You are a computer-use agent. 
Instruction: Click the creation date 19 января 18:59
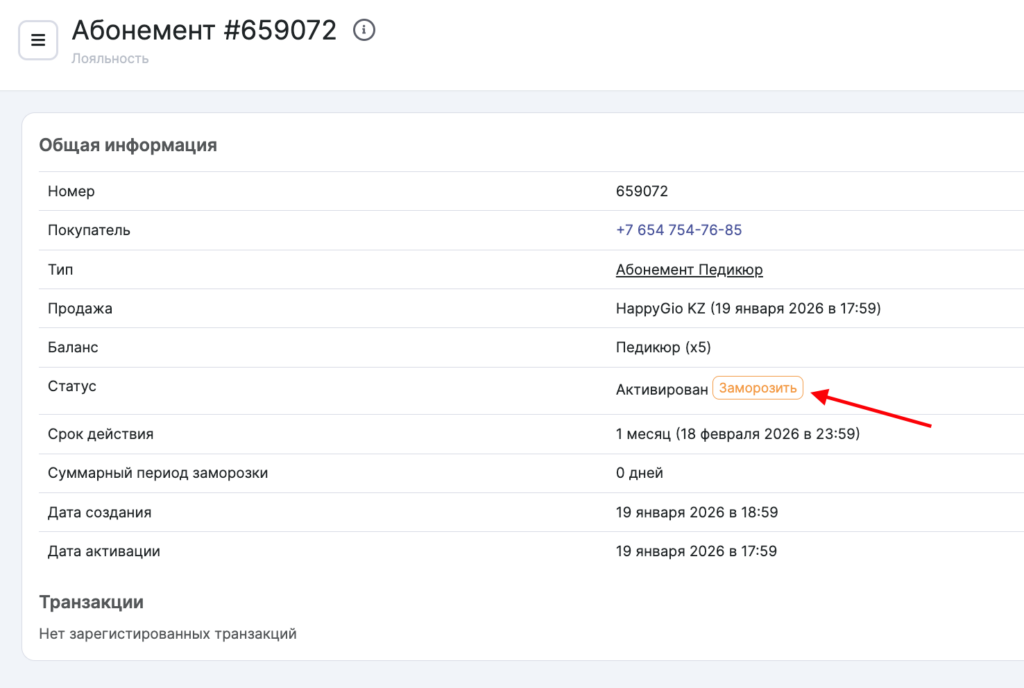(x=696, y=512)
